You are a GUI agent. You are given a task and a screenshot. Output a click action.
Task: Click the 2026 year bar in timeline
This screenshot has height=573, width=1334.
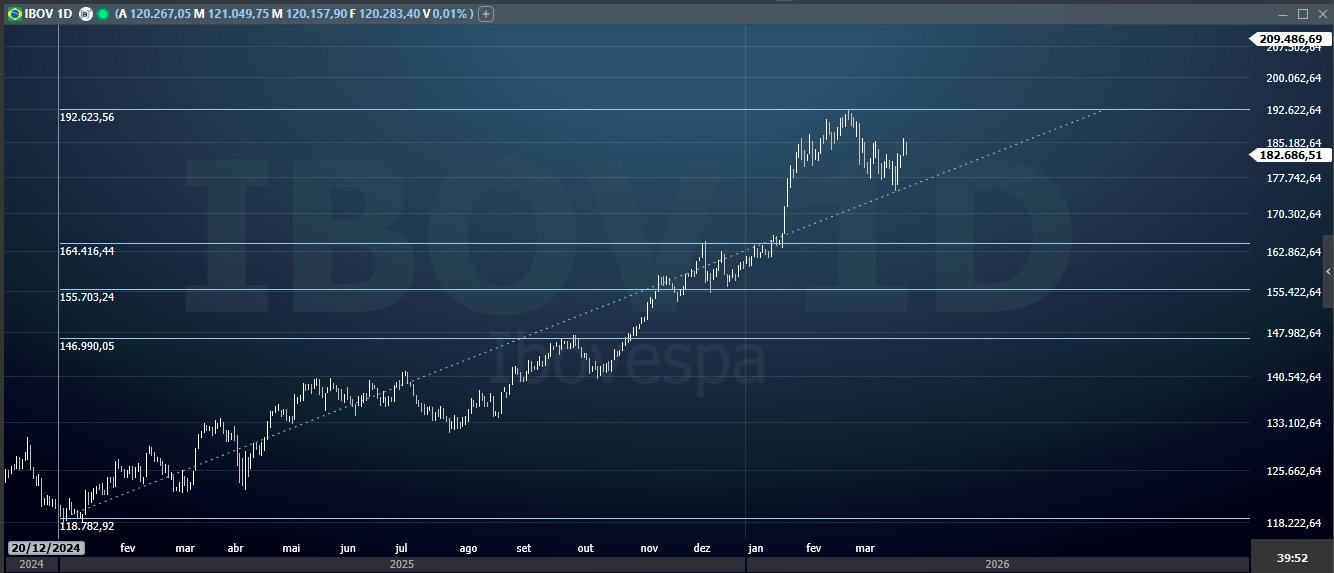997,565
